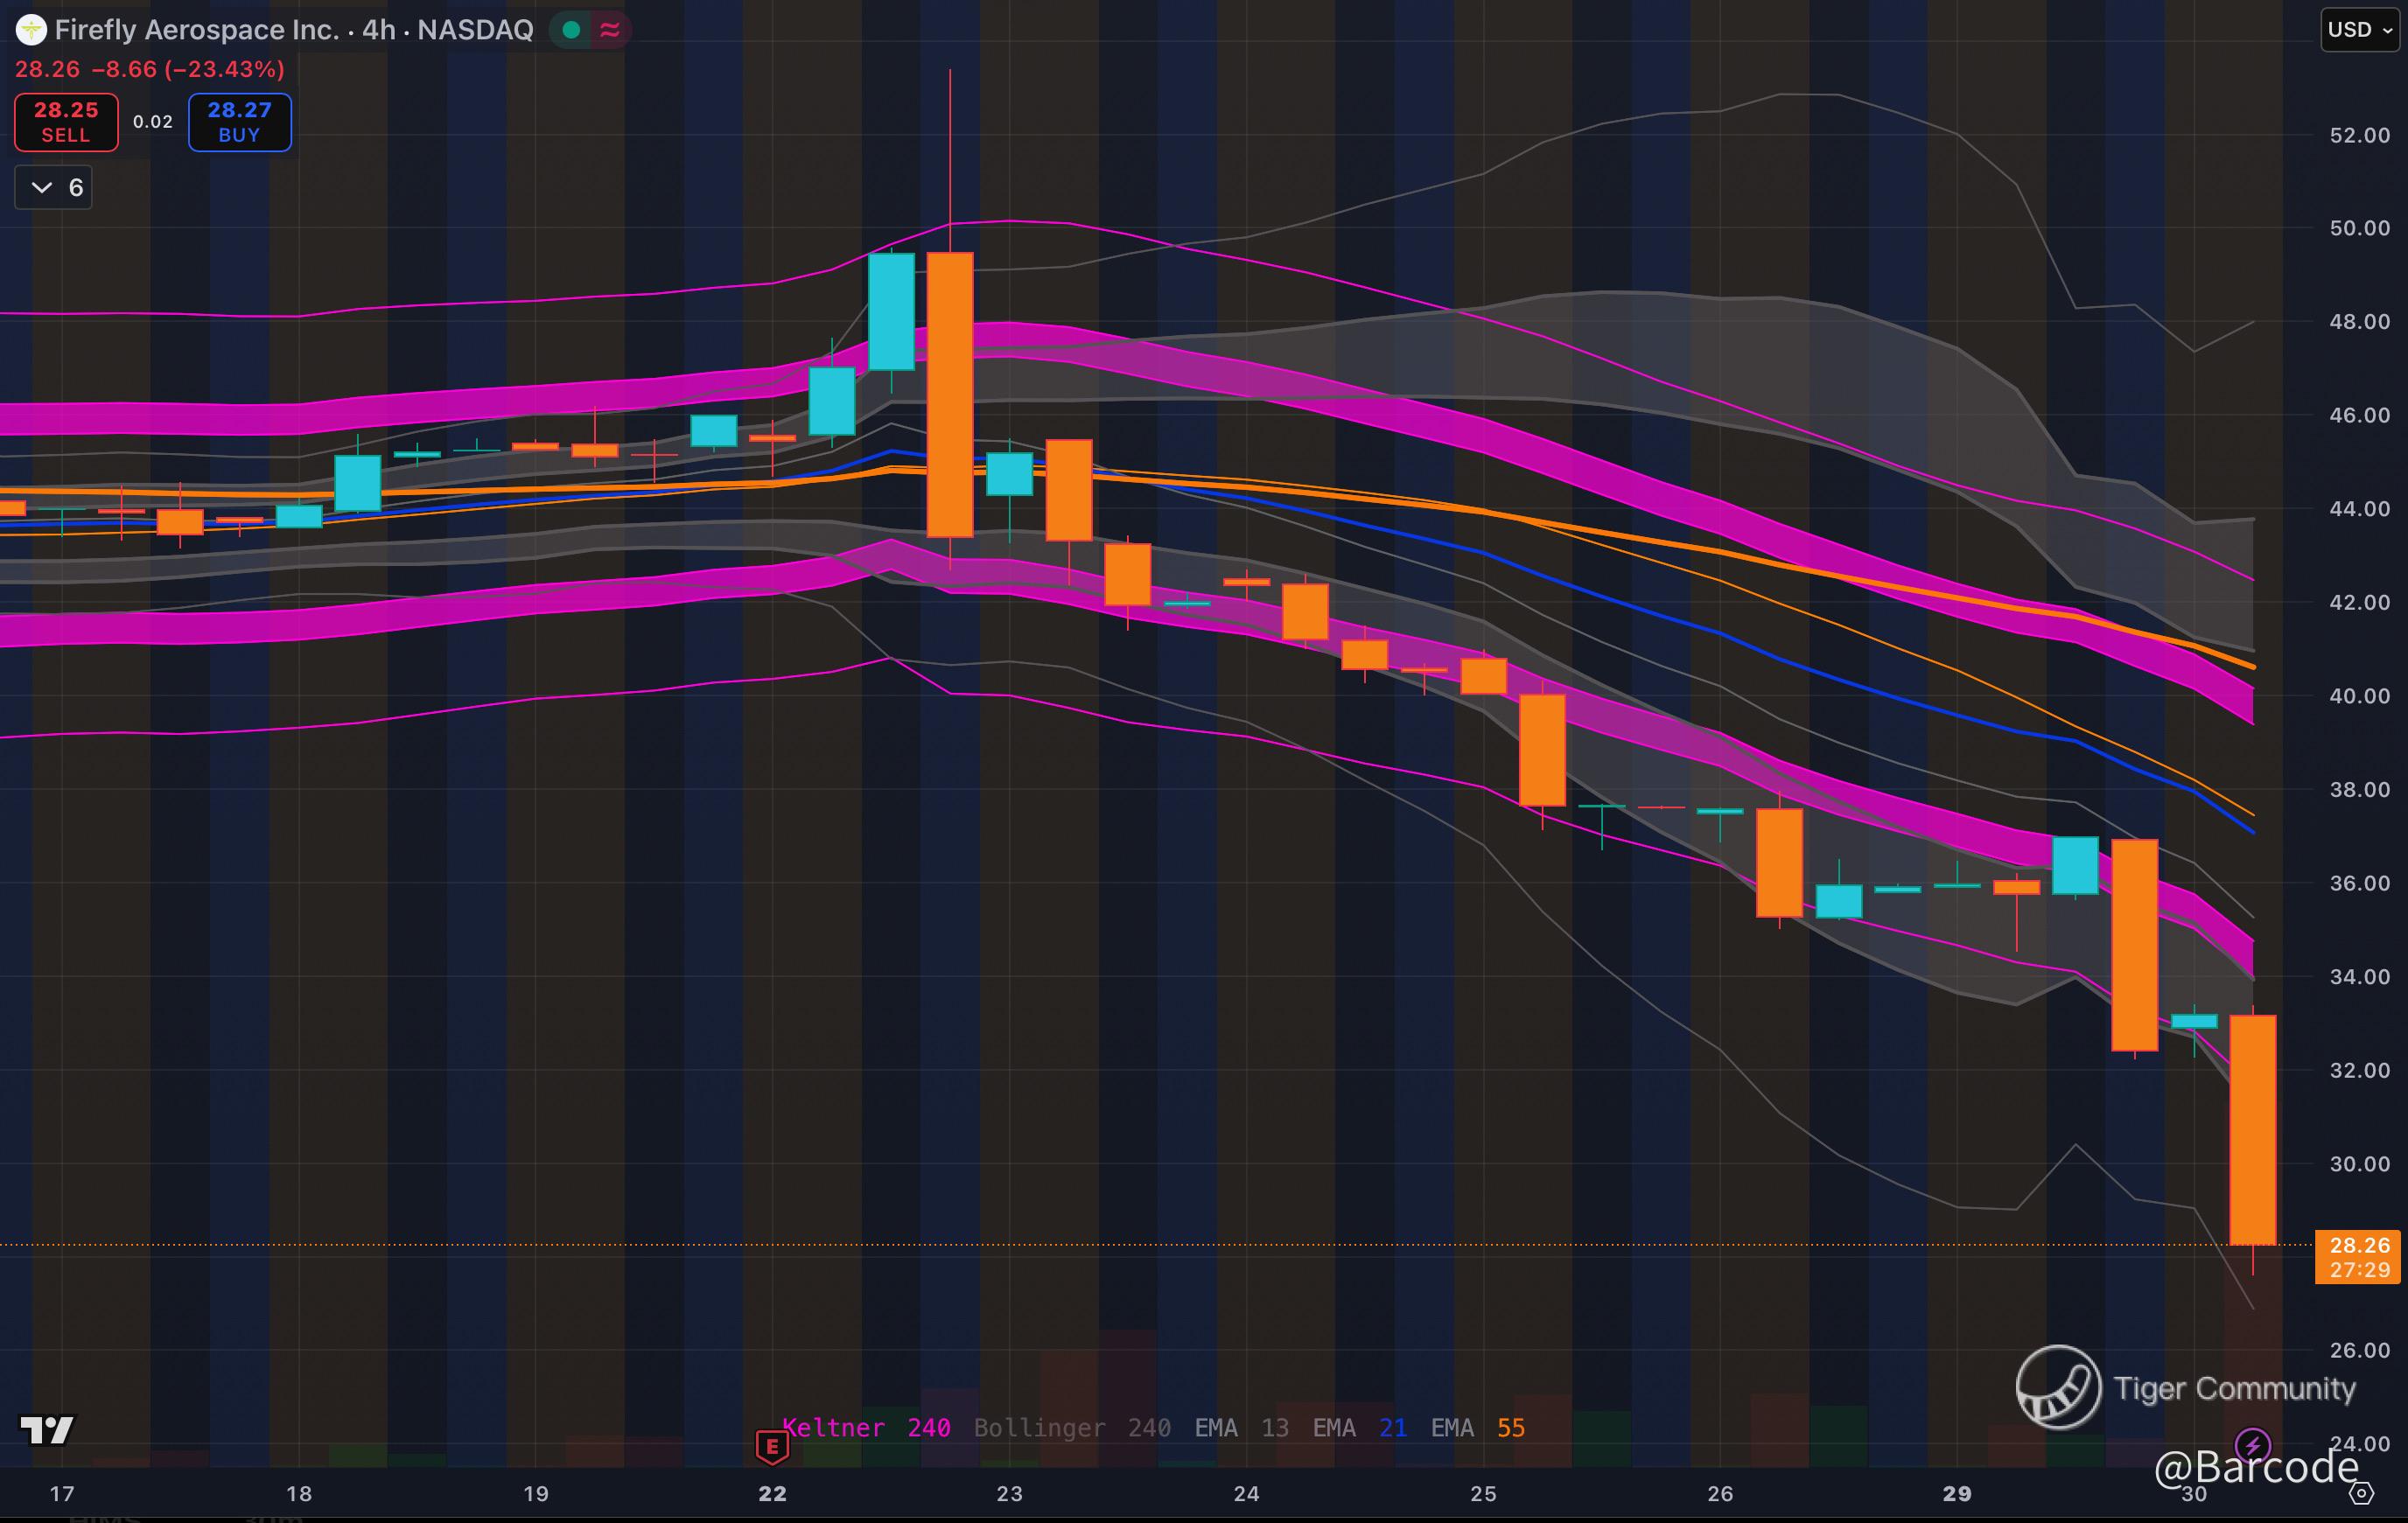This screenshot has width=2408, height=1523.
Task: Select the Keltner 240 indicator label
Action: (x=866, y=1428)
